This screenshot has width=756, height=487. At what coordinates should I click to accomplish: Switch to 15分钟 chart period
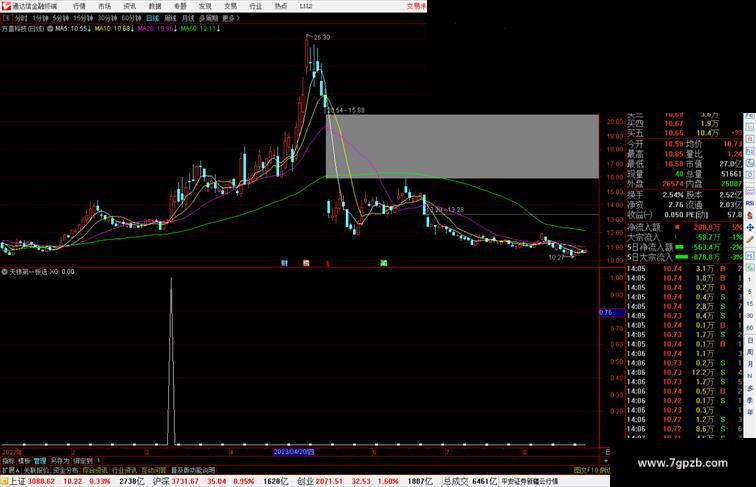tap(83, 18)
